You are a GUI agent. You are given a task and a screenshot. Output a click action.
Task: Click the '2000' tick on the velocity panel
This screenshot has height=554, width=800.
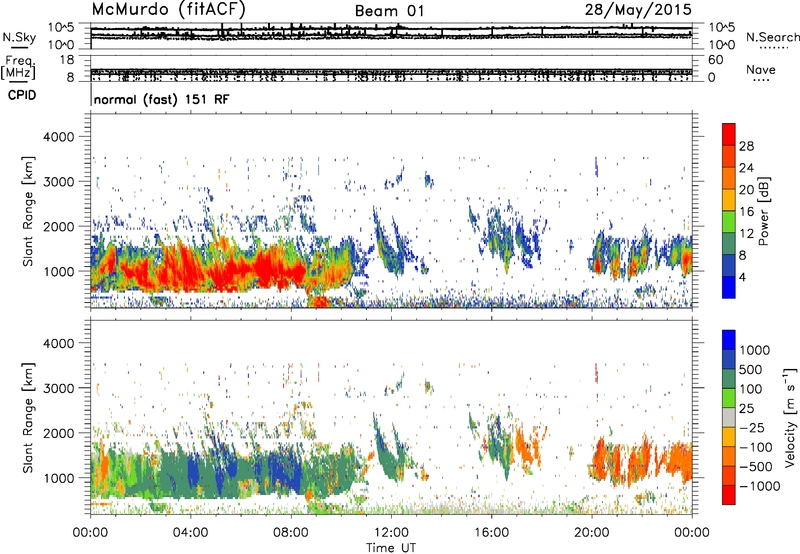click(x=60, y=433)
